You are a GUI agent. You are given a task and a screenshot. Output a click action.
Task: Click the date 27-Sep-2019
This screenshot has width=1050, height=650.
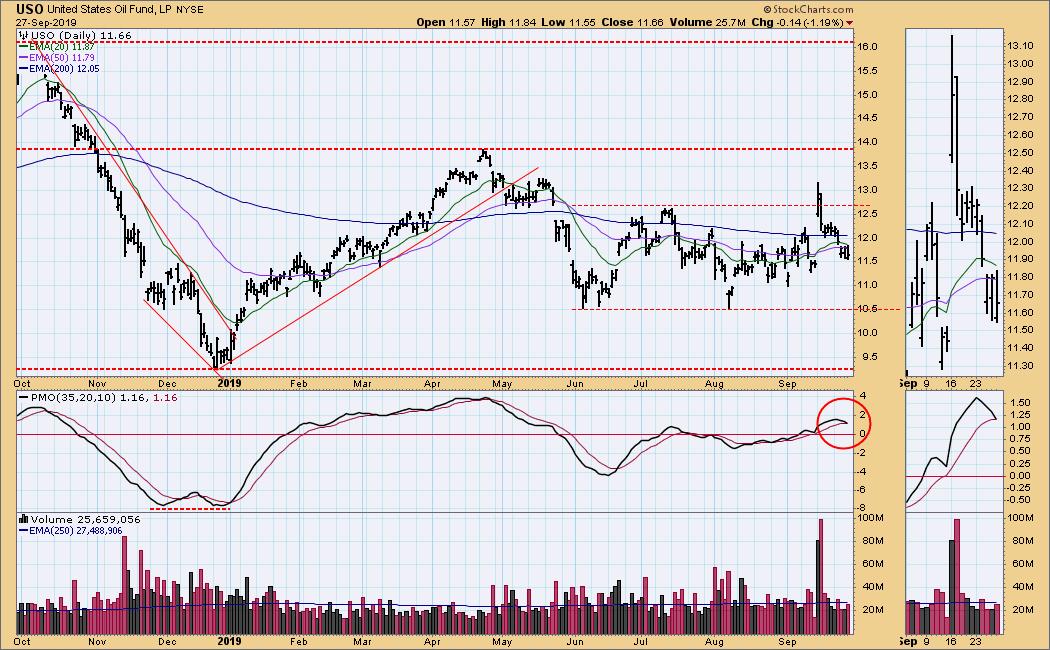[46, 22]
